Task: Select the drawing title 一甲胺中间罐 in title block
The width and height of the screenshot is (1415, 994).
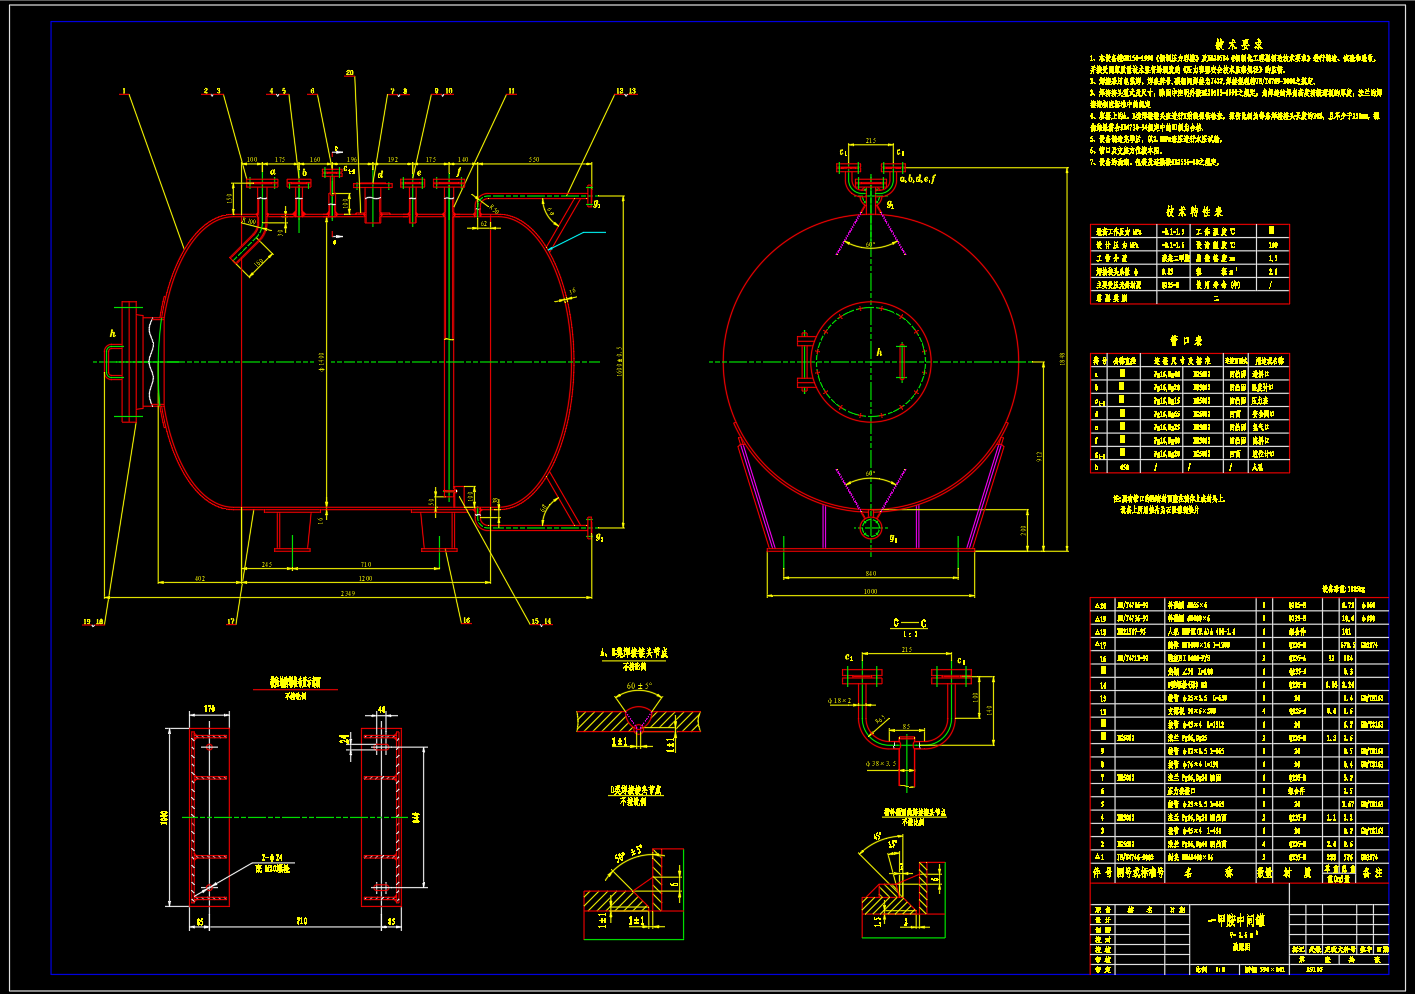Action: (x=1236, y=920)
